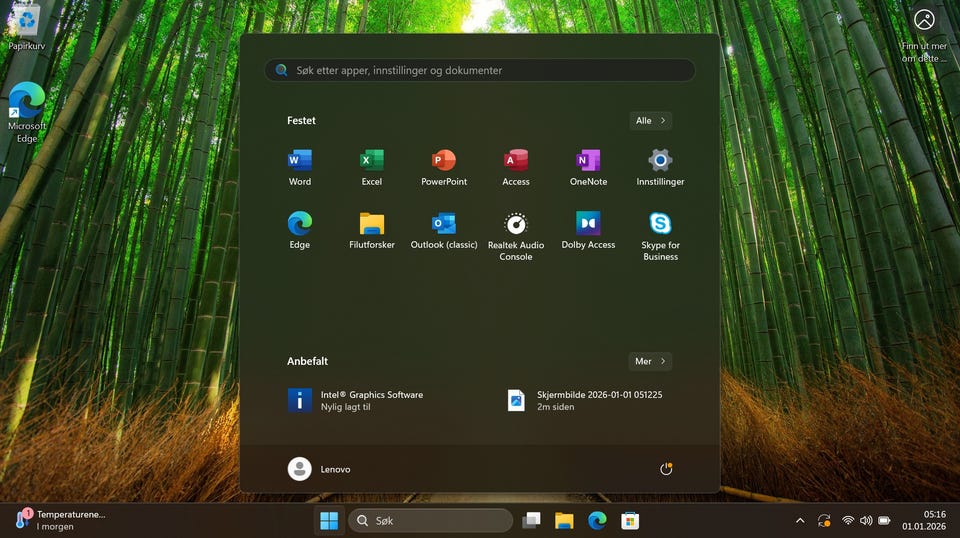Click the sync update tray icon

pyautogui.click(x=824, y=521)
